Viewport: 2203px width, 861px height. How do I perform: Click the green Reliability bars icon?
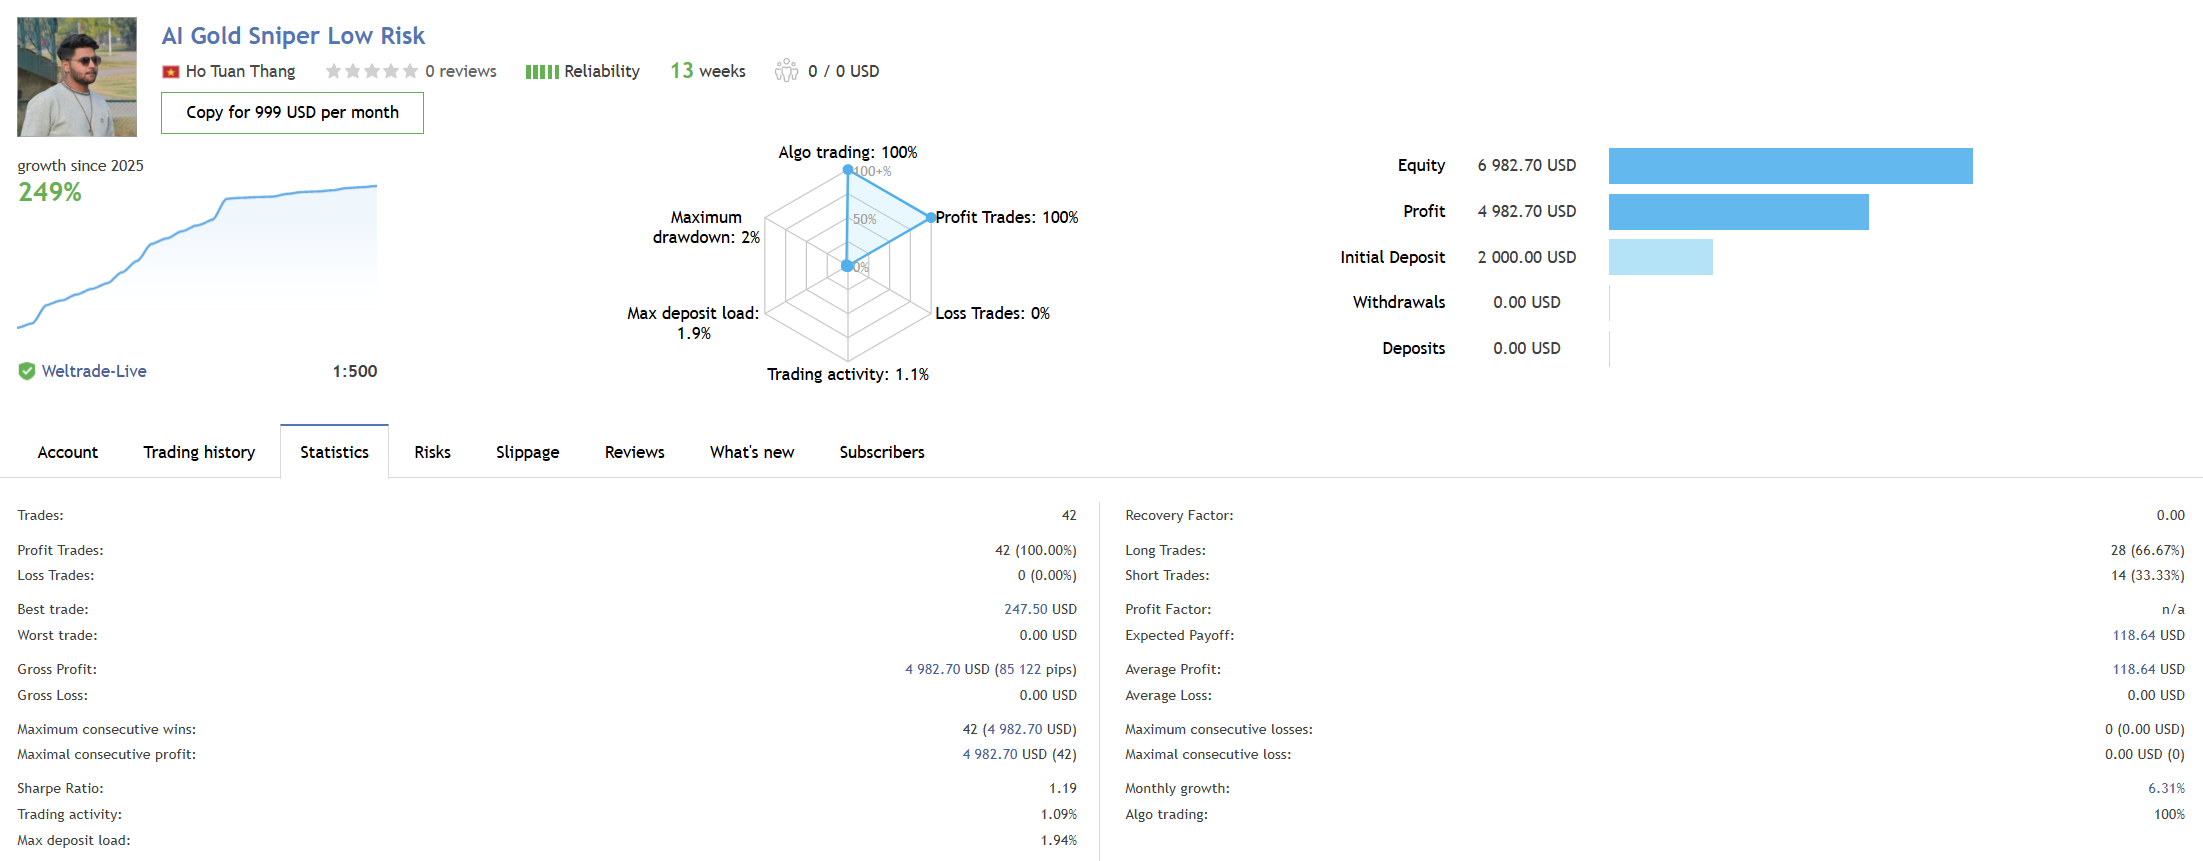point(542,72)
